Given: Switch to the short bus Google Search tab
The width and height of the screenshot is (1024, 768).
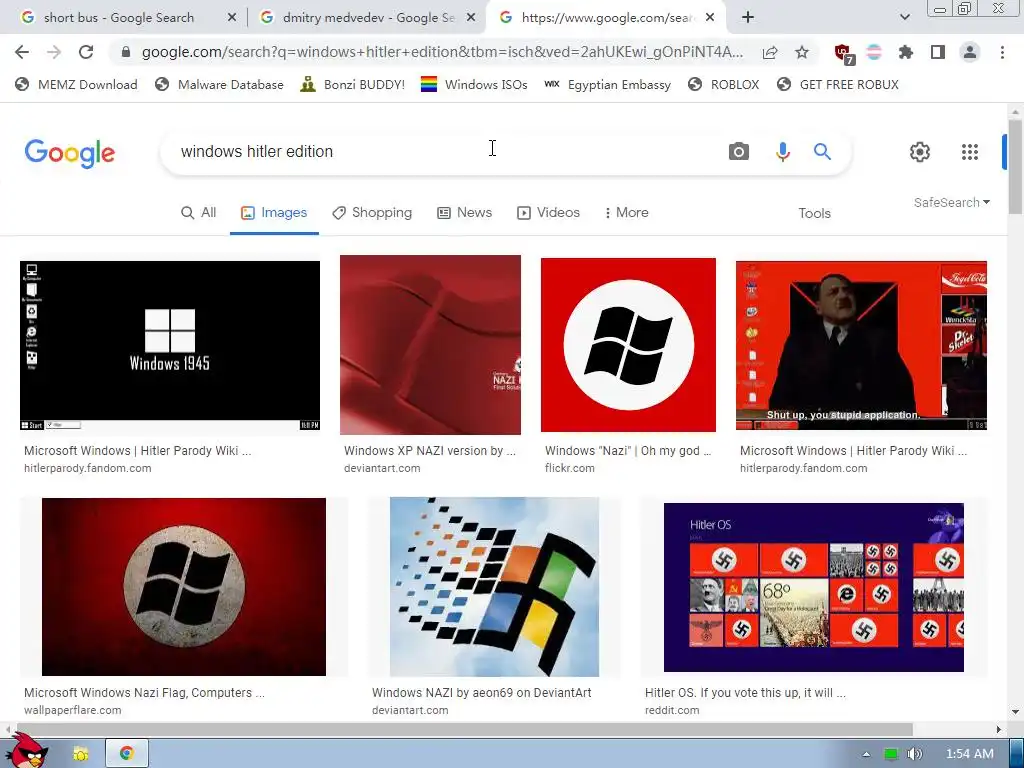Looking at the screenshot, I should [119, 18].
